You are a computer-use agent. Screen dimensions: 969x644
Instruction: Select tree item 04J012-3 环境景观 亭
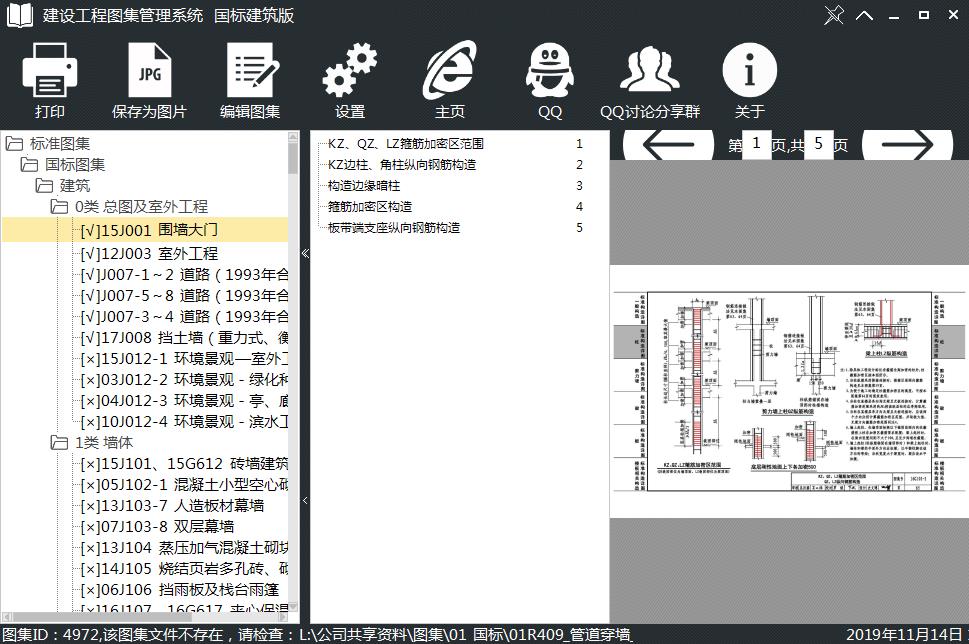click(x=184, y=400)
